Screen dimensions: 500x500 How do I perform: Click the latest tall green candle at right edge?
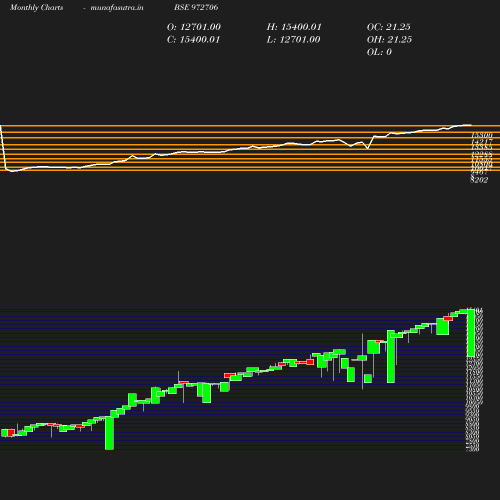tap(471, 333)
